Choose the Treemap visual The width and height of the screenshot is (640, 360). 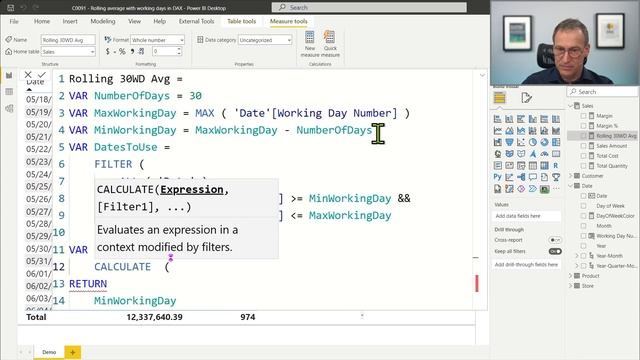pos(556,142)
